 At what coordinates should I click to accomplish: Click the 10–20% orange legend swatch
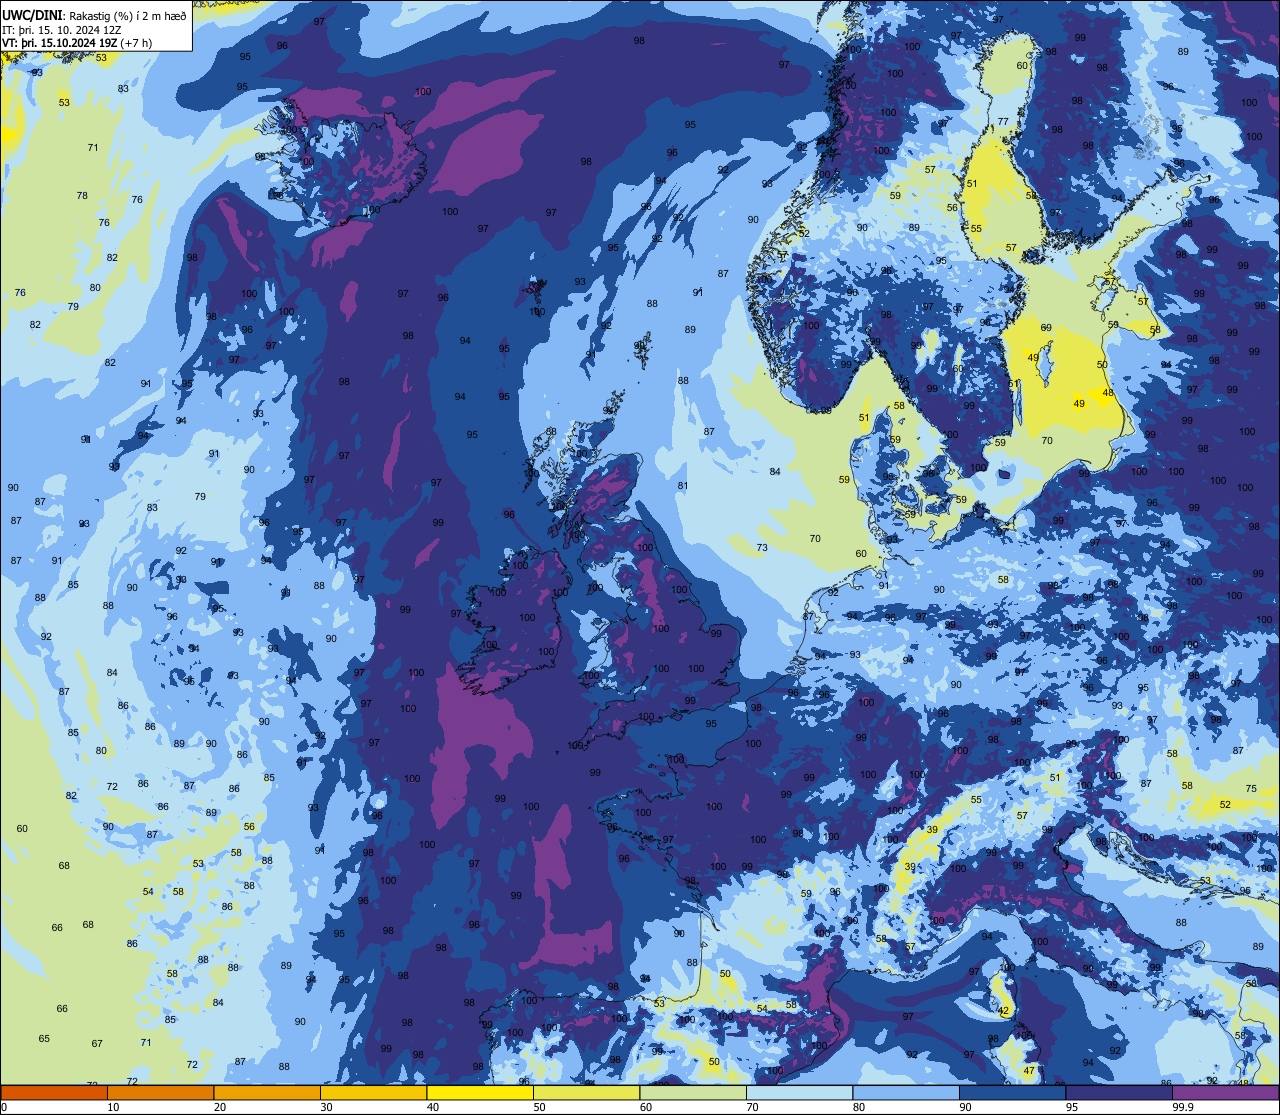pyautogui.click(x=161, y=1092)
